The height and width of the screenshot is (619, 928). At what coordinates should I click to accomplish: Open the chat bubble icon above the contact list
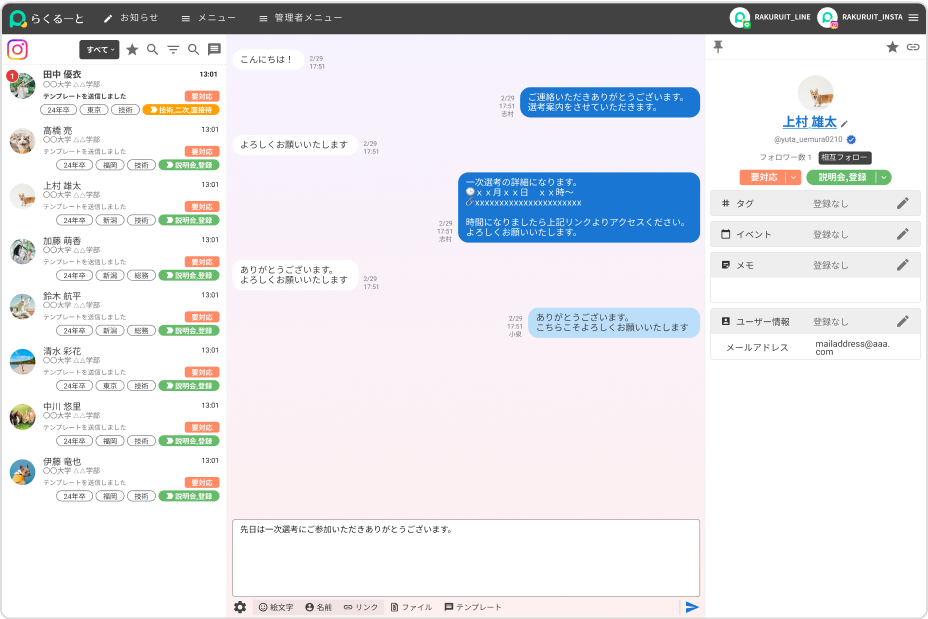214,49
